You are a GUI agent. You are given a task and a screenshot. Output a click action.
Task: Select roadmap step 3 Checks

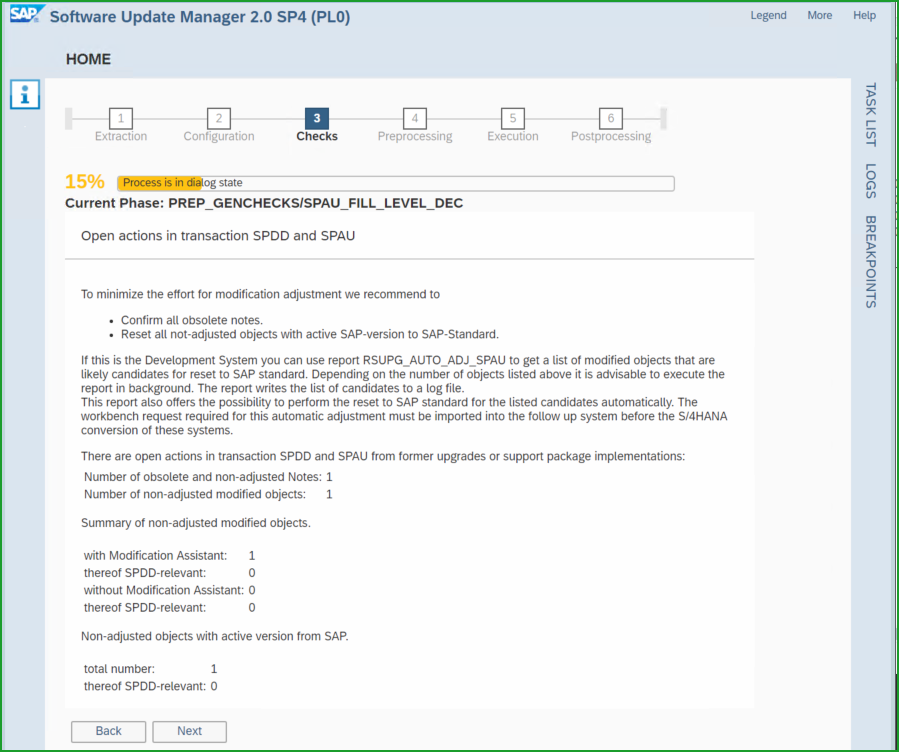(x=316, y=126)
